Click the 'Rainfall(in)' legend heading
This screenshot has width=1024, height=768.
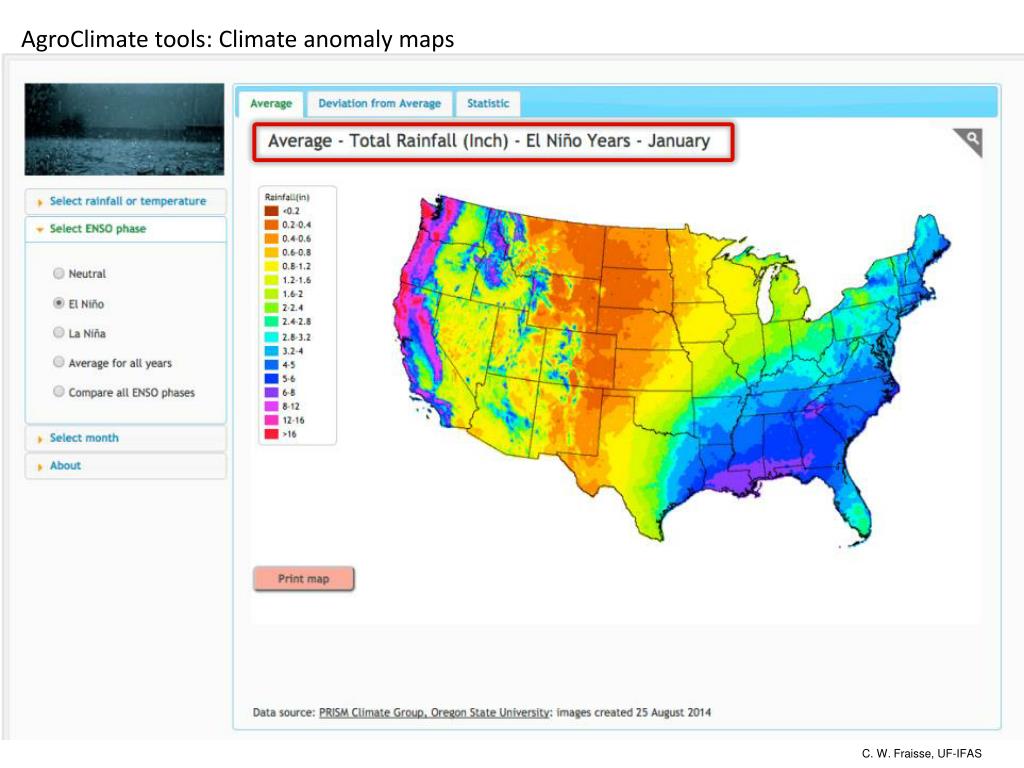pyautogui.click(x=287, y=197)
